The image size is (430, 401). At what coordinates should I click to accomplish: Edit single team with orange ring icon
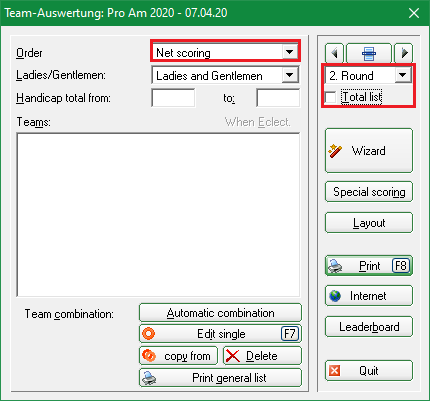coord(220,334)
